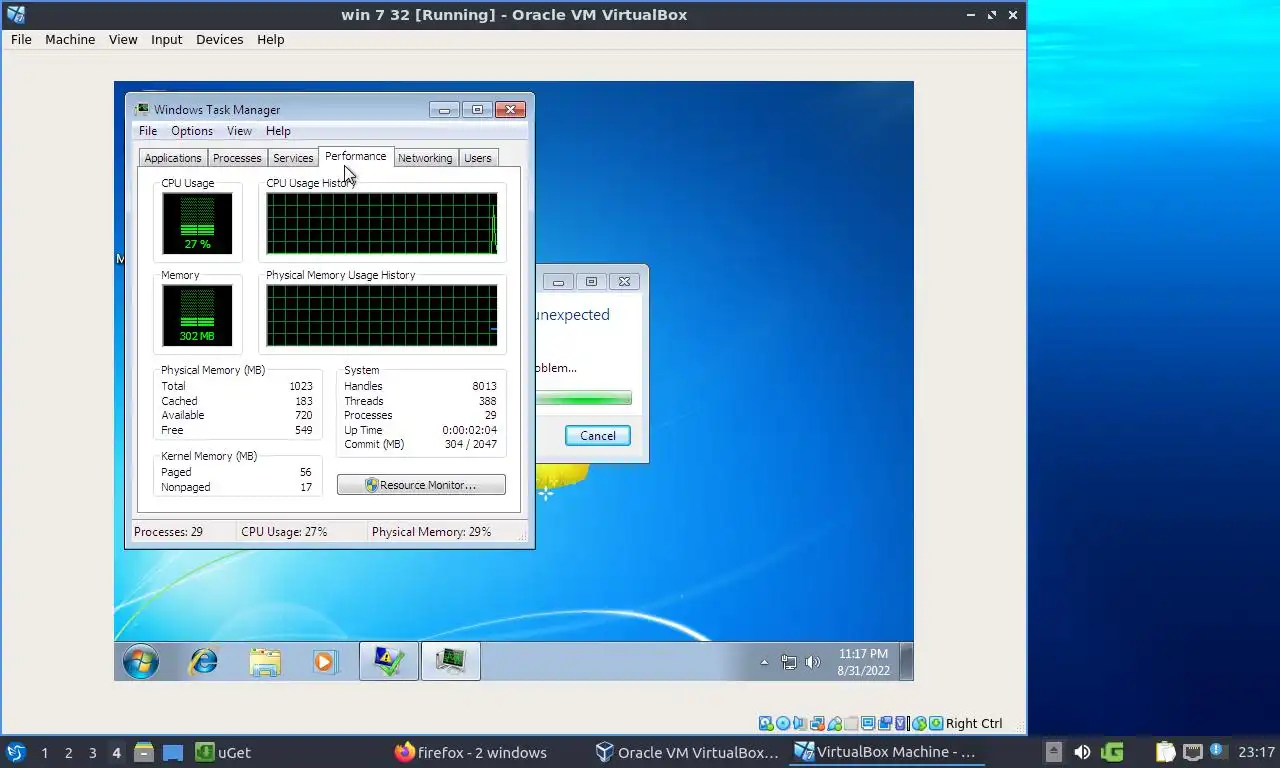Click VirtualBox audio status icon
The height and width of the screenshot is (768, 1280).
(800, 723)
